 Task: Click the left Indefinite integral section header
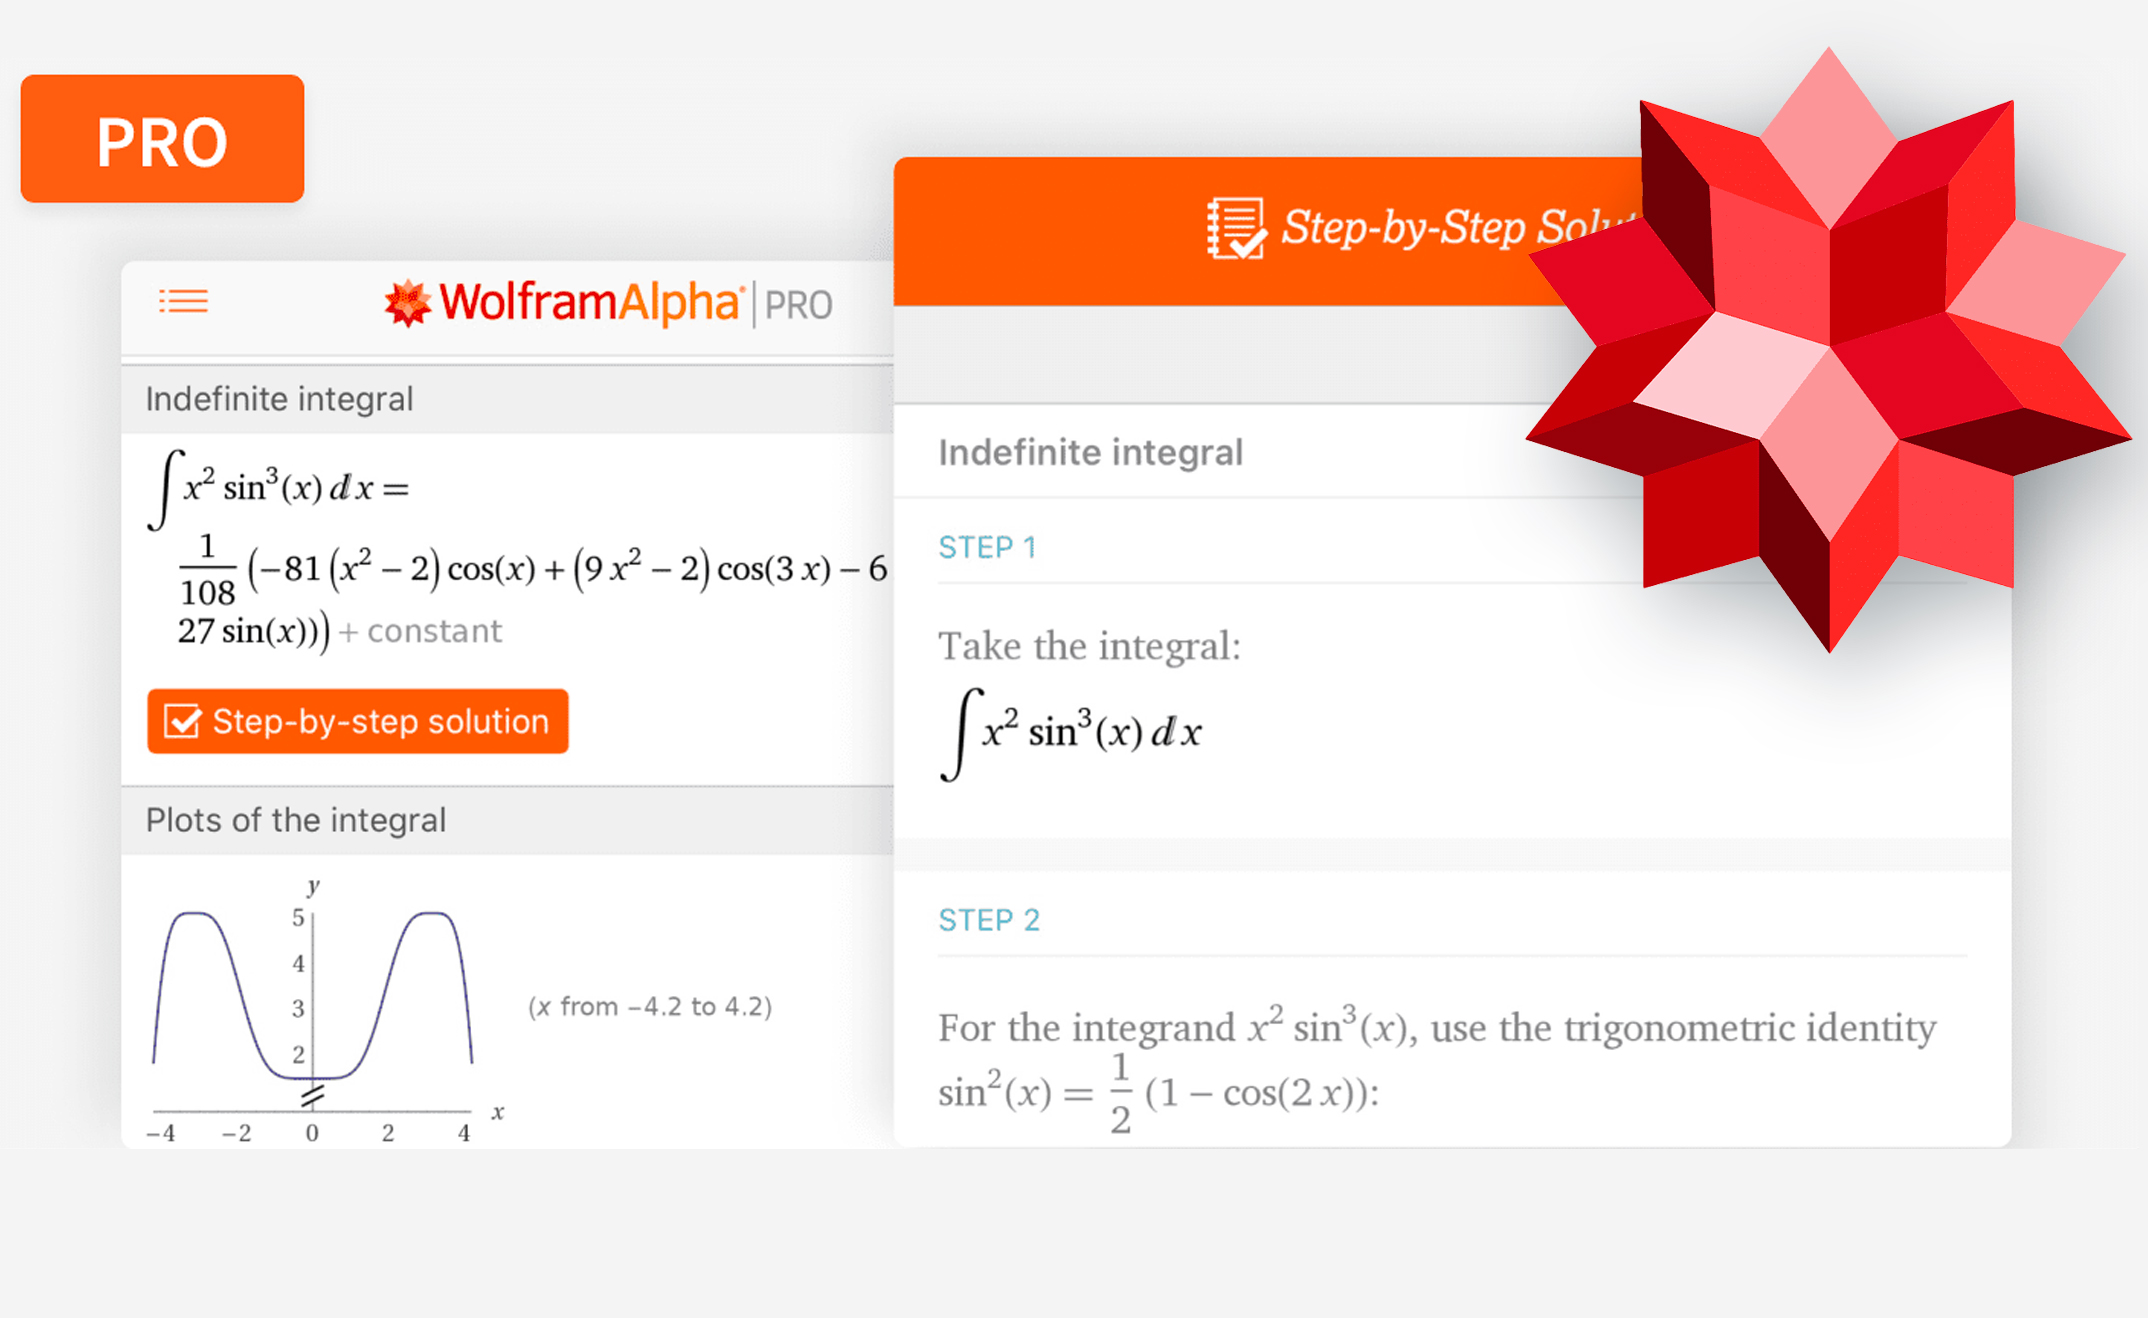[279, 399]
